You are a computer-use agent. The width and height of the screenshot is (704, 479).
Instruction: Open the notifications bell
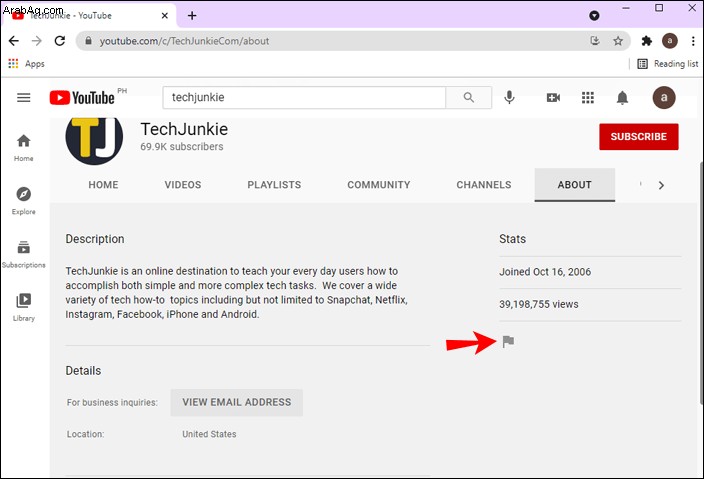(622, 97)
